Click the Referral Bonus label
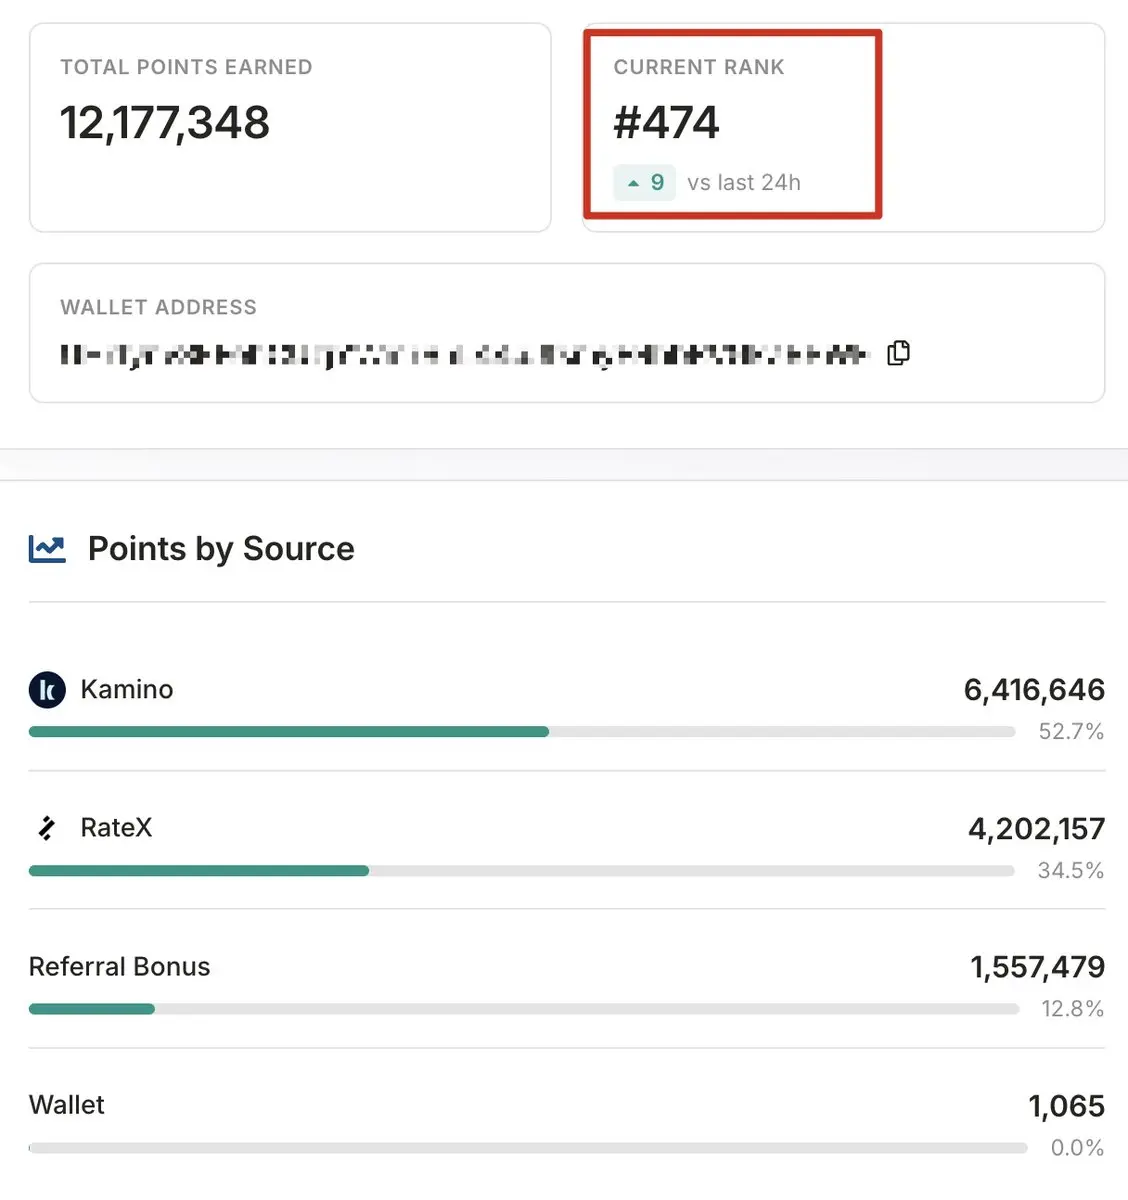This screenshot has height=1200, width=1128. tap(120, 967)
